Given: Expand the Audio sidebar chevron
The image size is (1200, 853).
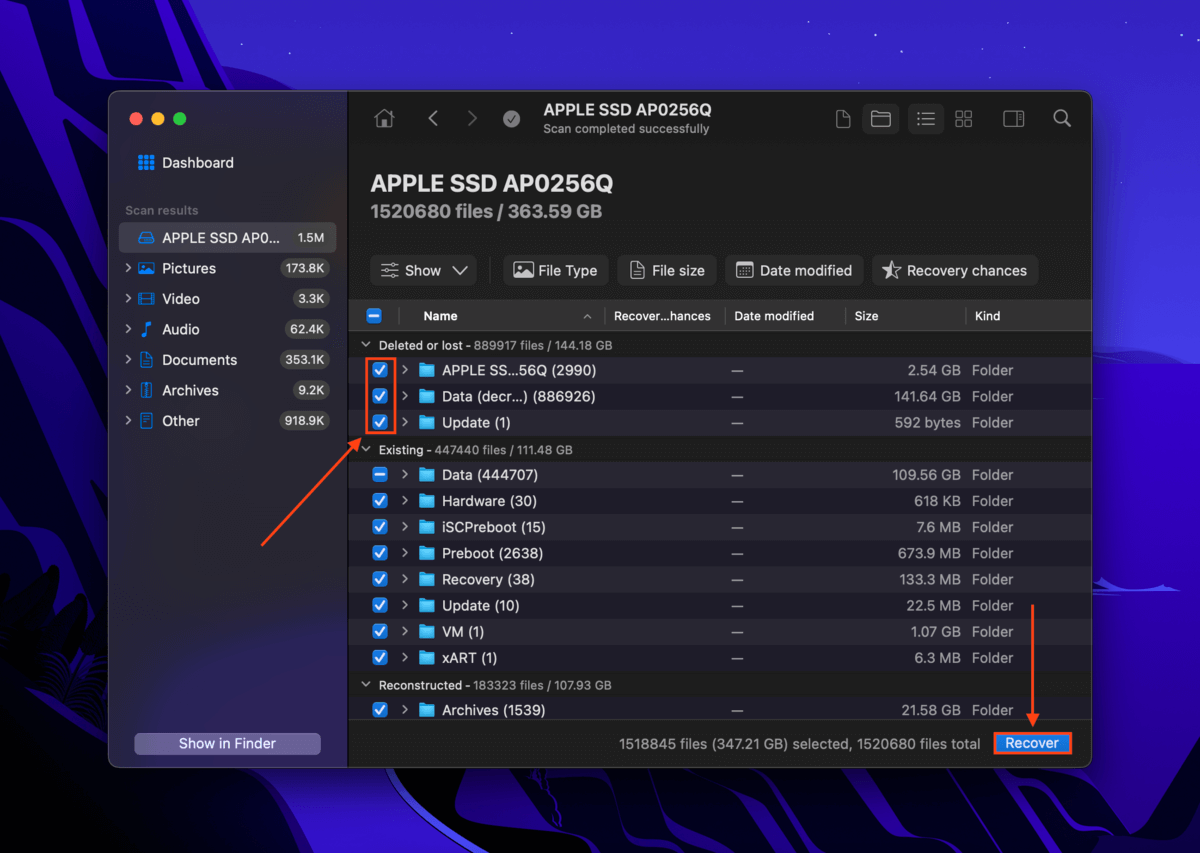Looking at the screenshot, I should tap(128, 329).
